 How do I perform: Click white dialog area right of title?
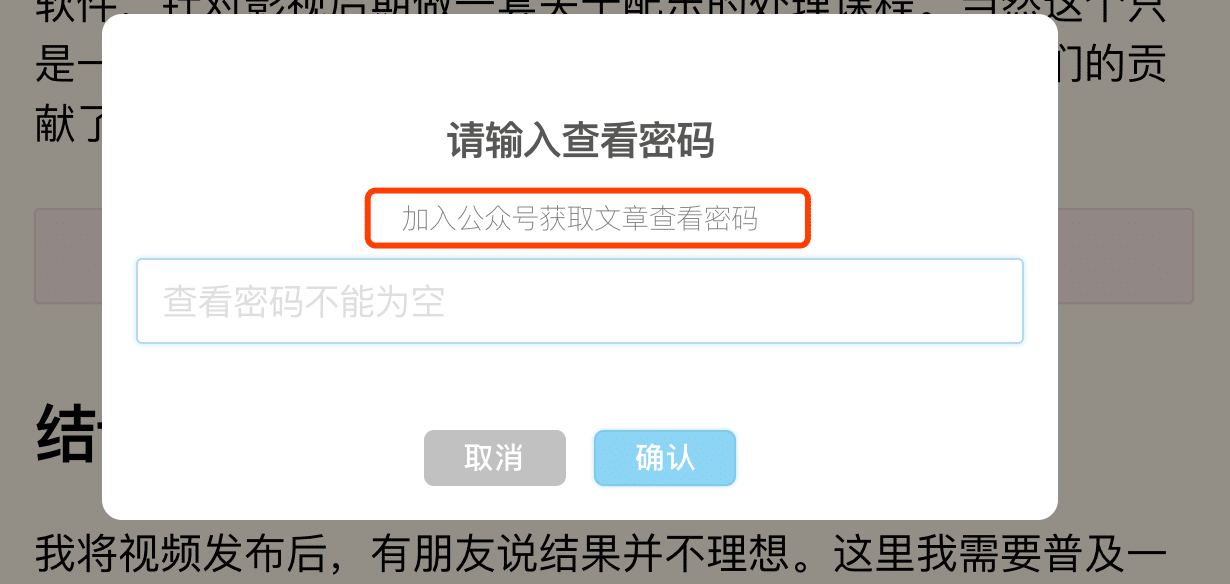tap(880, 141)
